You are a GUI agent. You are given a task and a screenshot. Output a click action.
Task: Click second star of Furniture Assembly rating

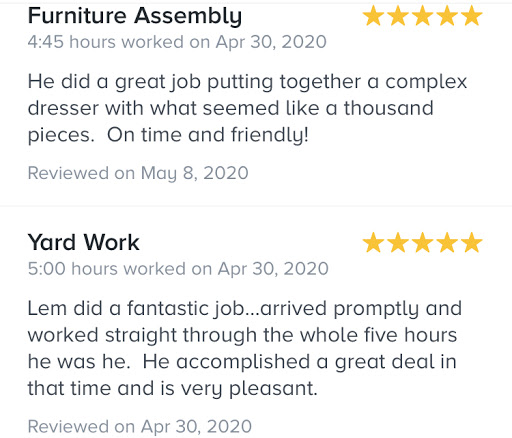pos(398,16)
